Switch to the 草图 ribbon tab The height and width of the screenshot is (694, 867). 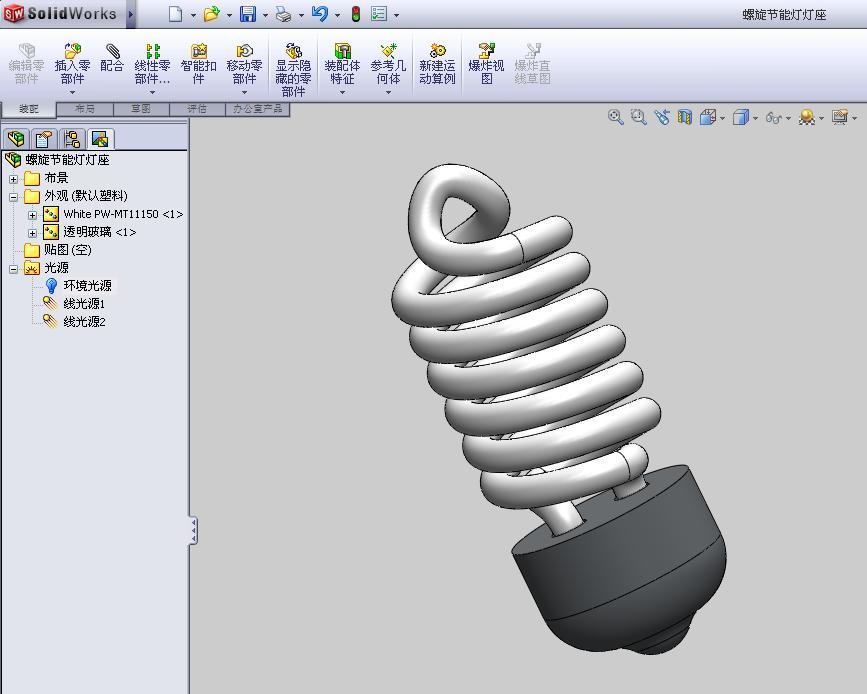click(141, 108)
